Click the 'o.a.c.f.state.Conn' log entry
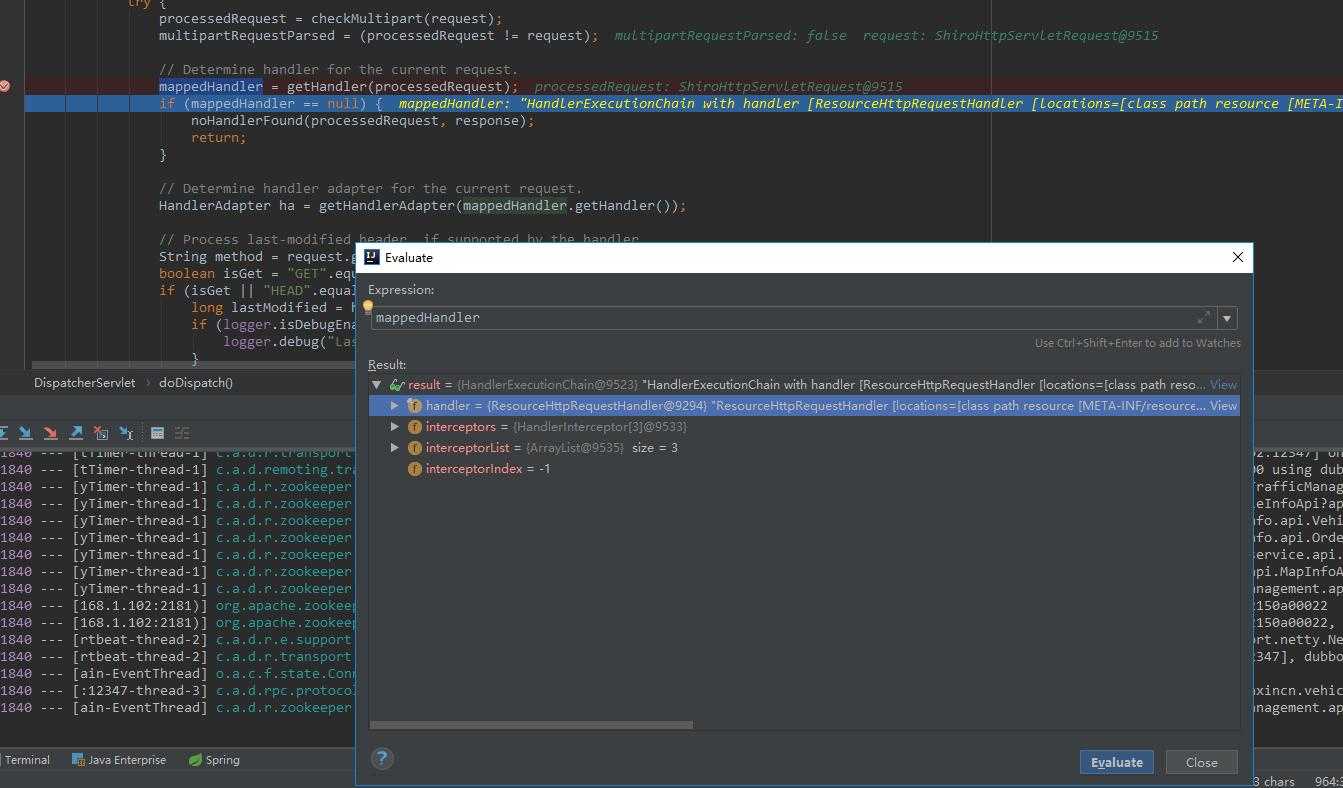 (285, 674)
